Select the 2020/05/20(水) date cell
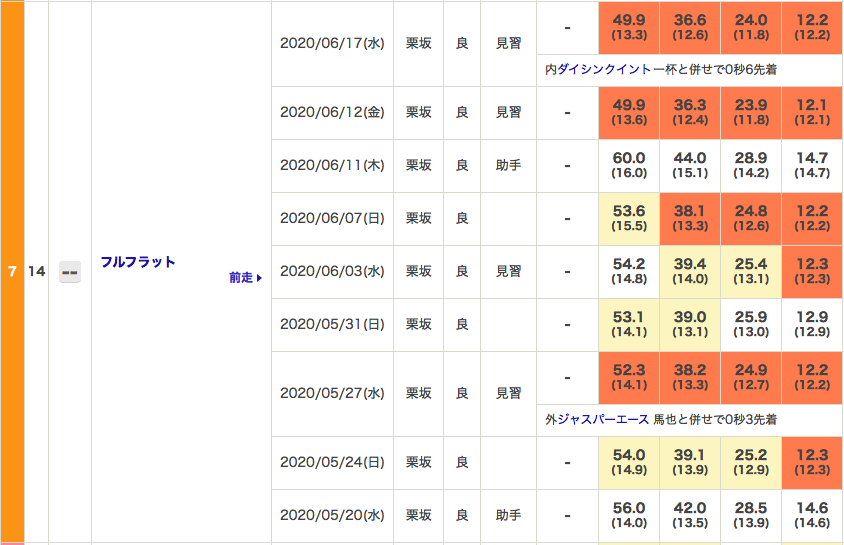The height and width of the screenshot is (545, 844). point(332,515)
